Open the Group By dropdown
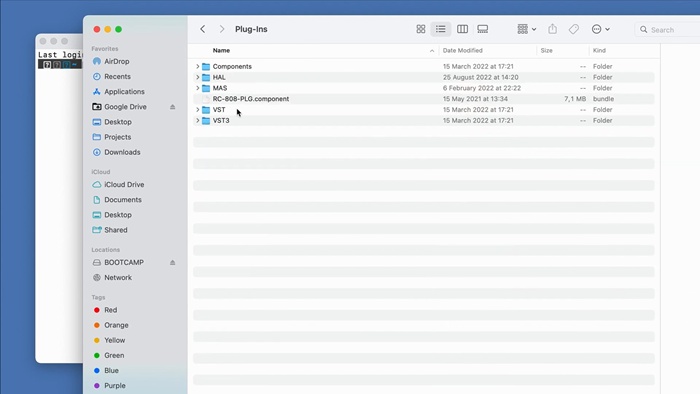Screen dimensions: 700x394 coord(527,29)
